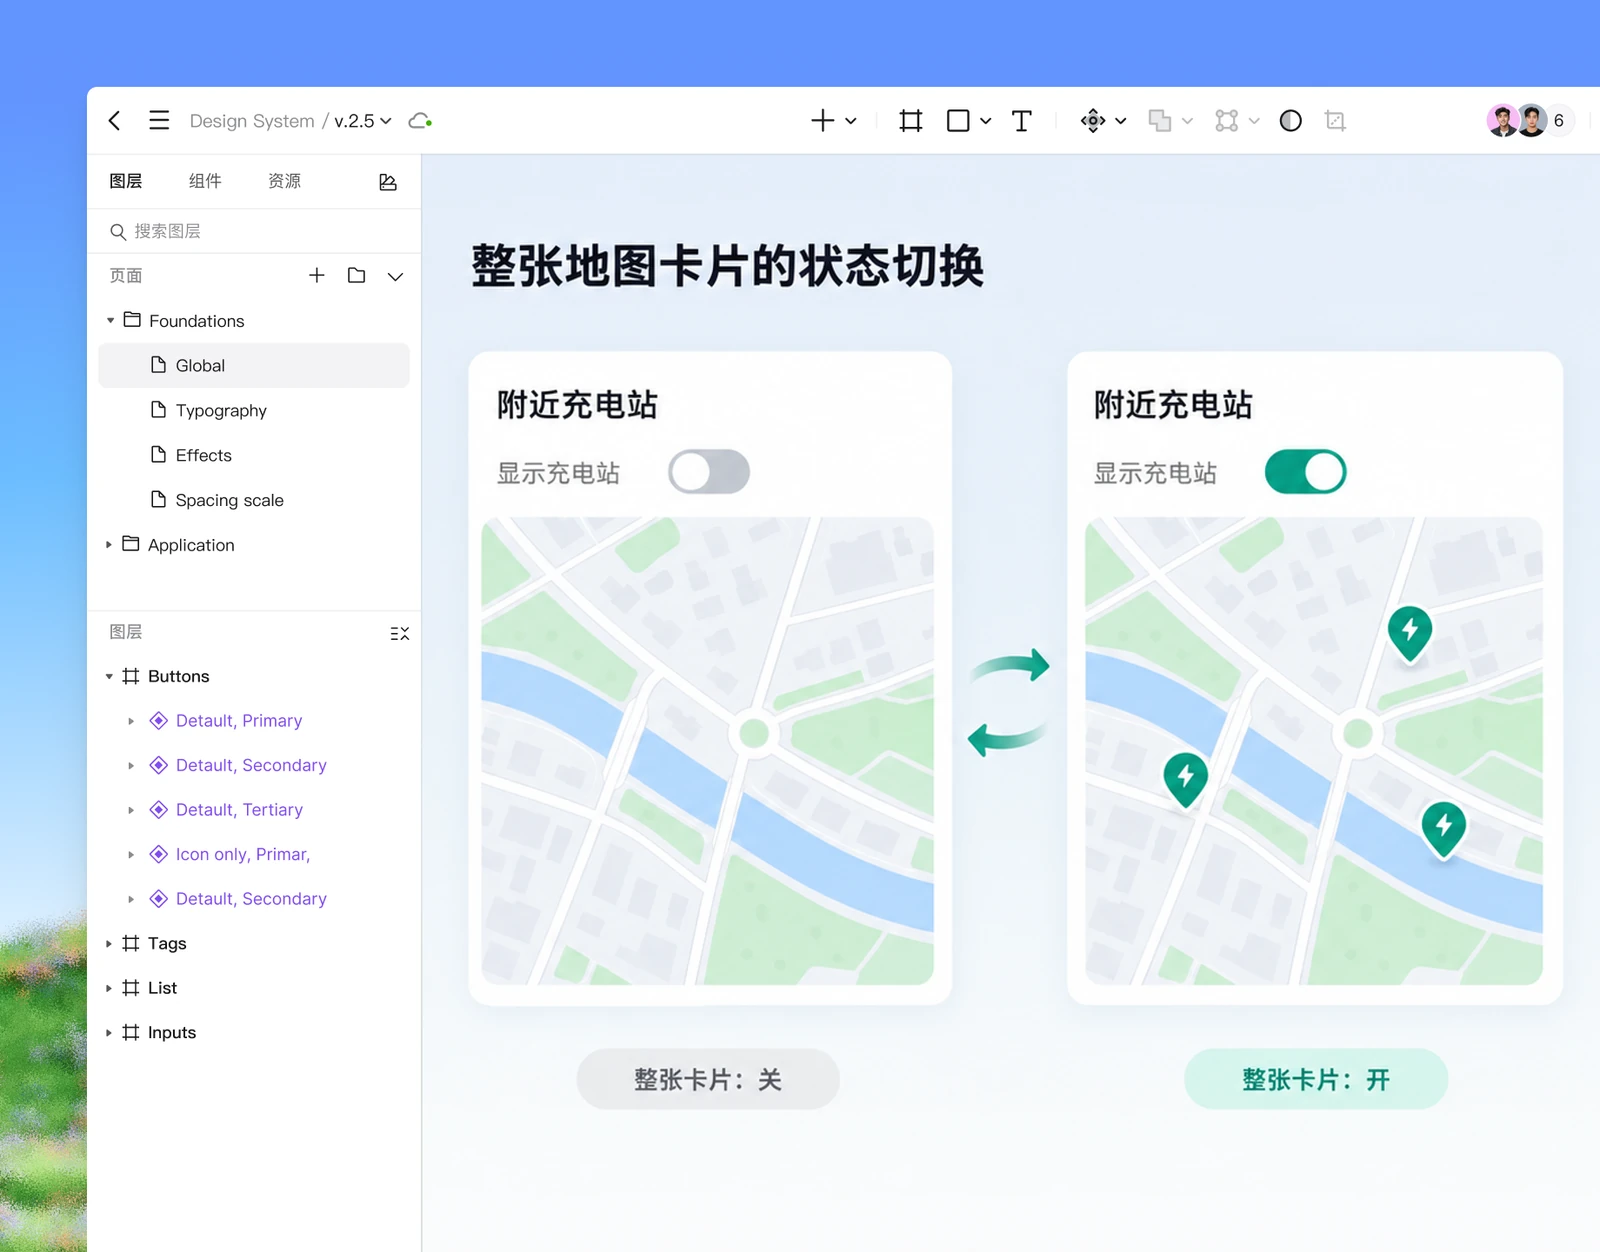Viewport: 1600px width, 1252px height.
Task: Click the 整张卡片：关 button
Action: (708, 1079)
